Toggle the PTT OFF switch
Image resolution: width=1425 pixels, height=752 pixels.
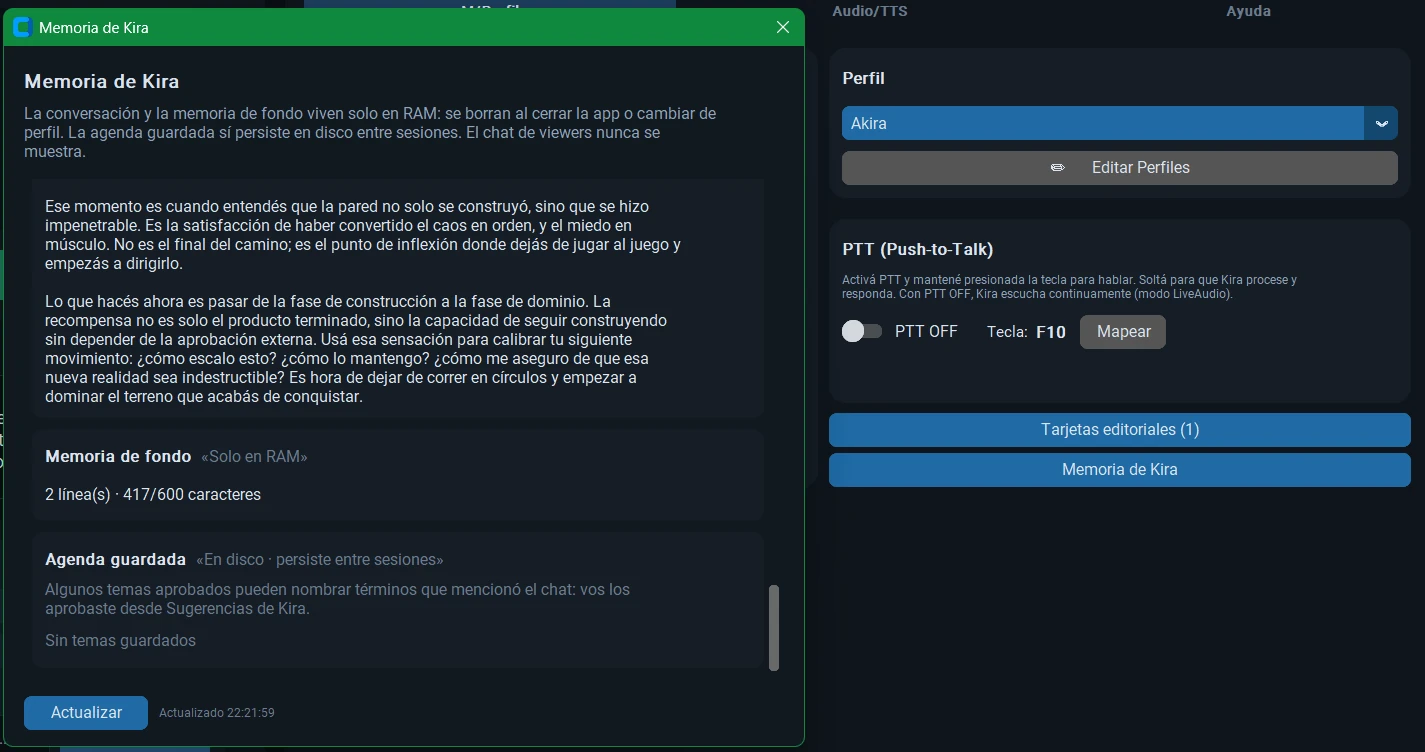coord(862,331)
